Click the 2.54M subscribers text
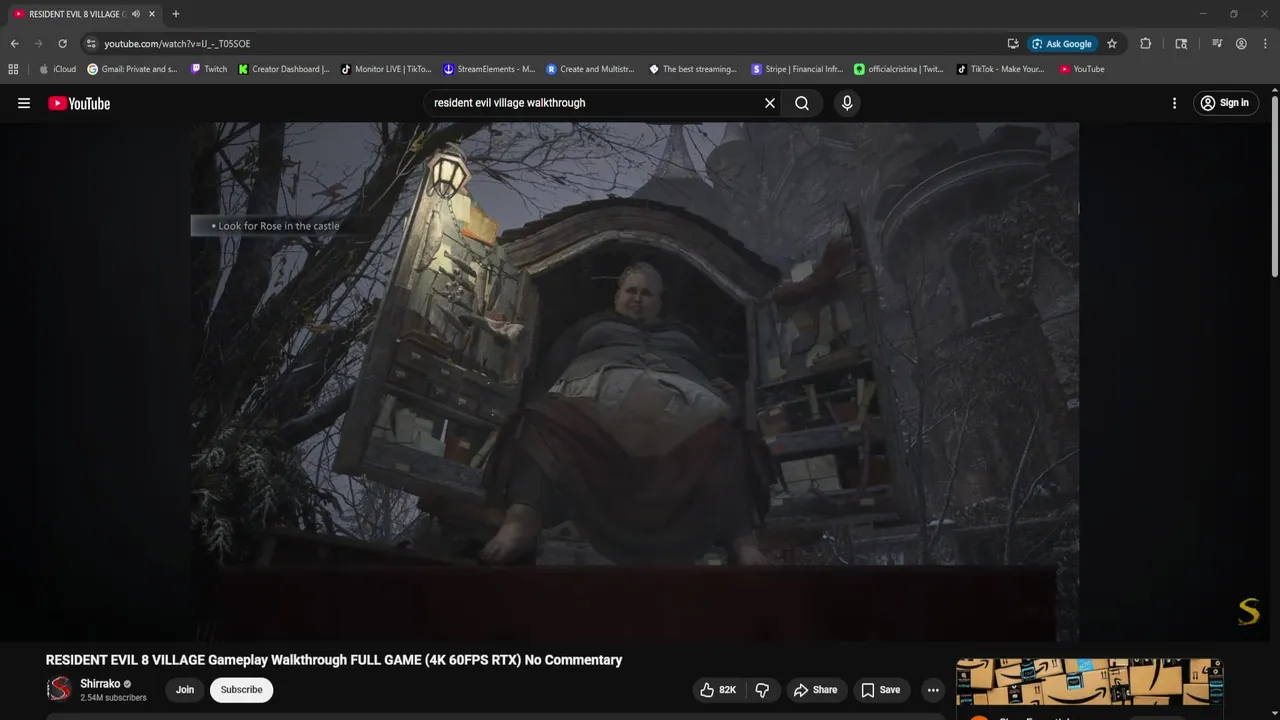 (113, 698)
